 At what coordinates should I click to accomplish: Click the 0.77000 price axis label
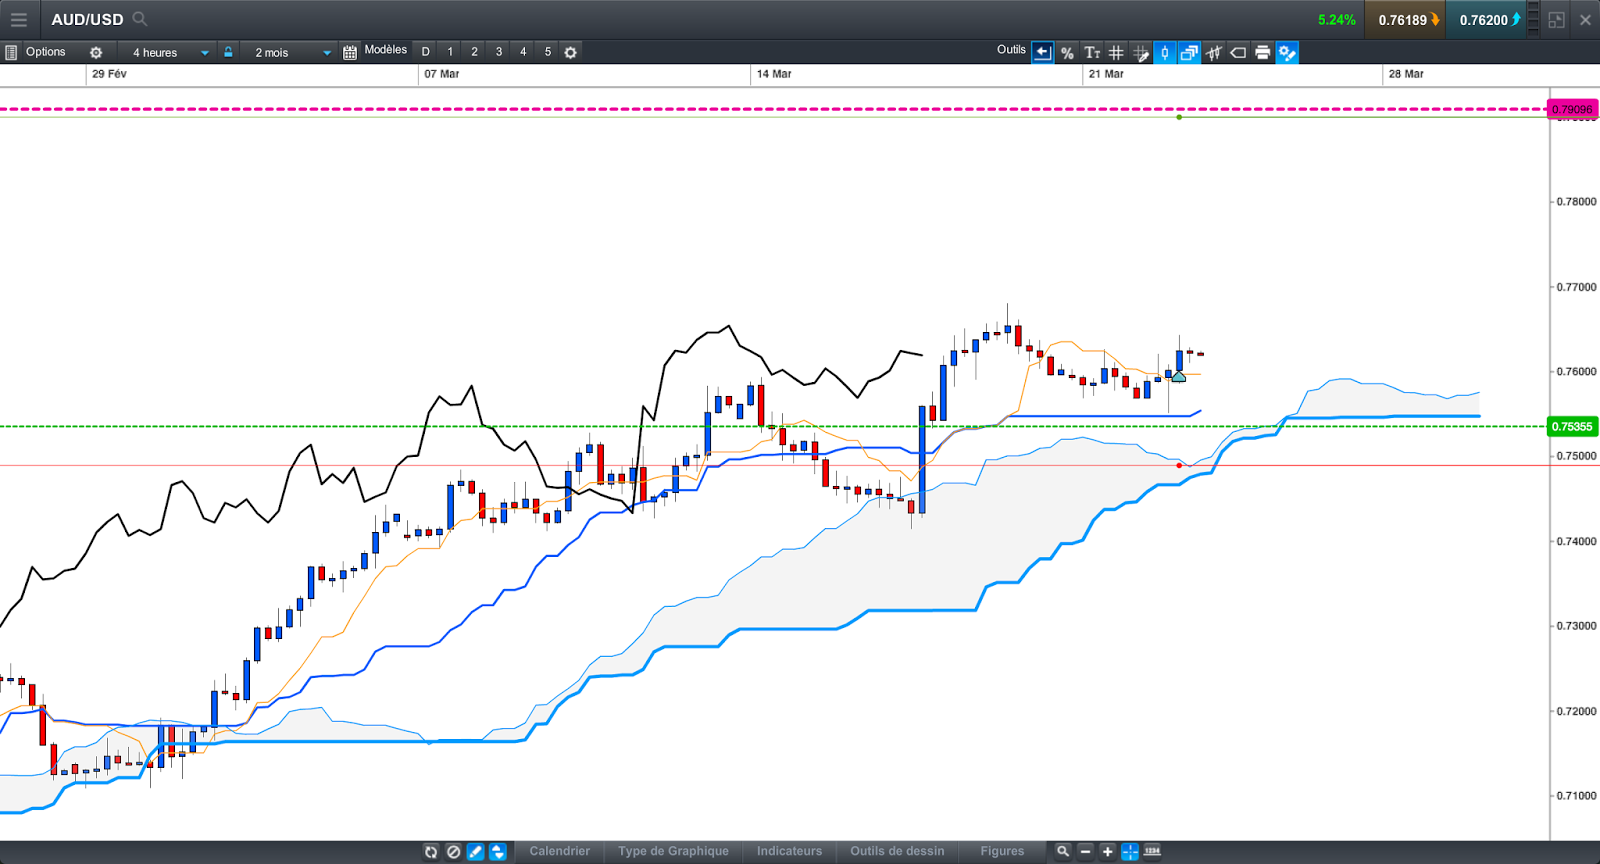point(1576,287)
